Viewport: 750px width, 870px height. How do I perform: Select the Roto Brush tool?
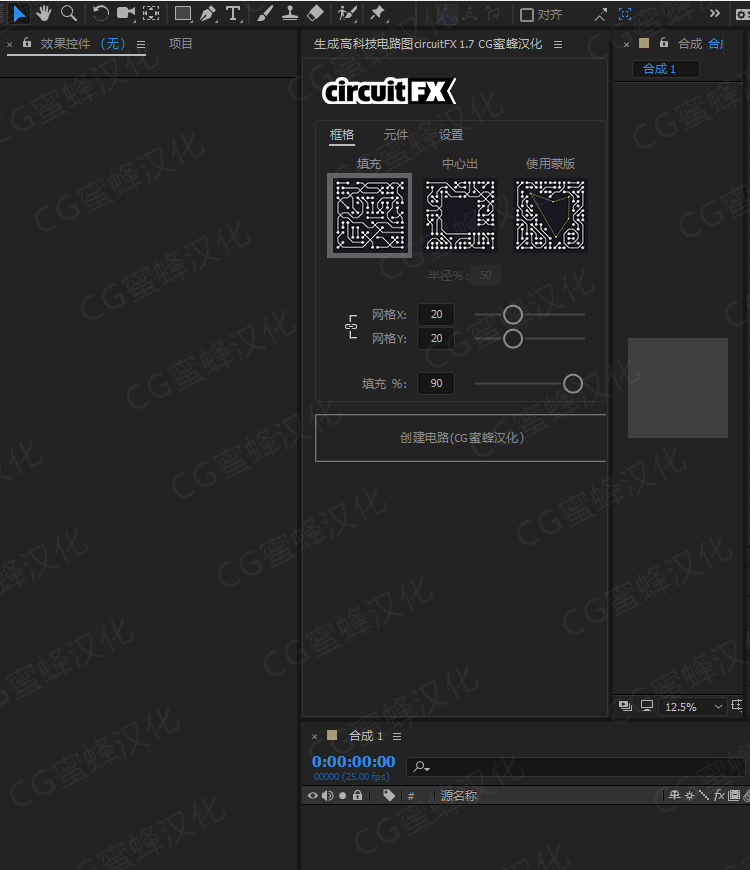pyautogui.click(x=347, y=14)
